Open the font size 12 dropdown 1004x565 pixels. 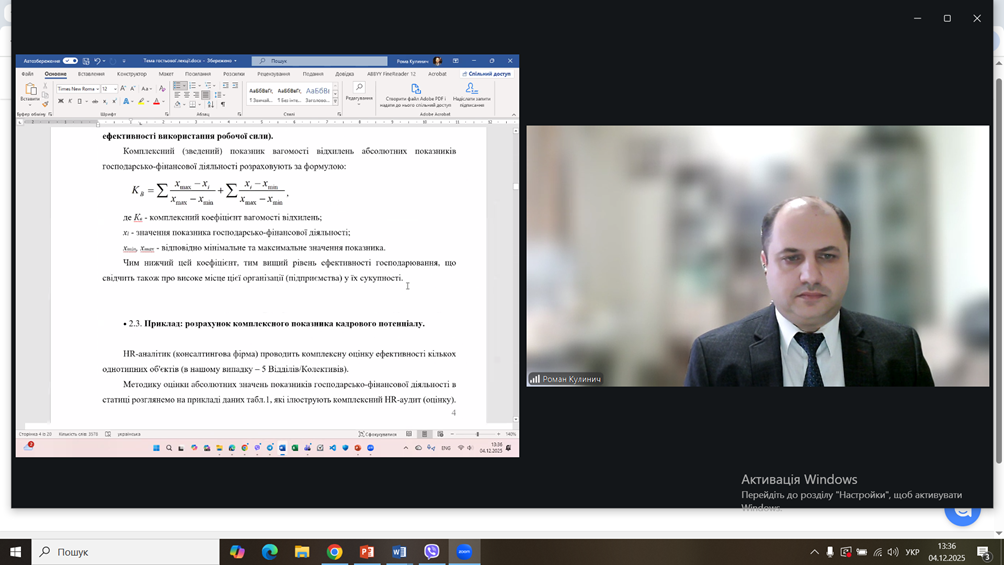pyautogui.click(x=115, y=89)
